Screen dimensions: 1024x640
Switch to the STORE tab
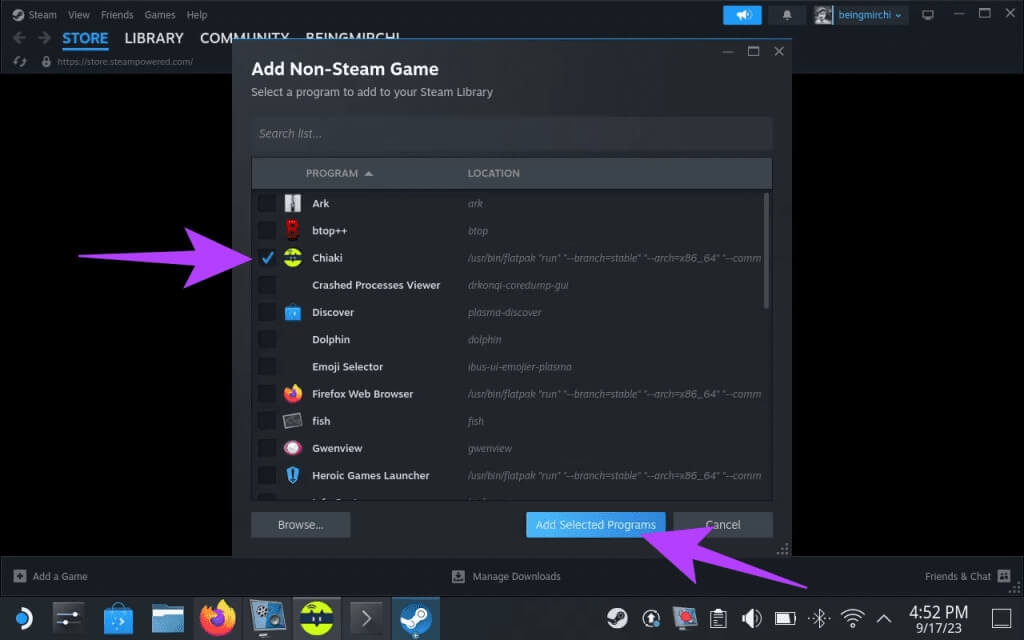coord(85,38)
